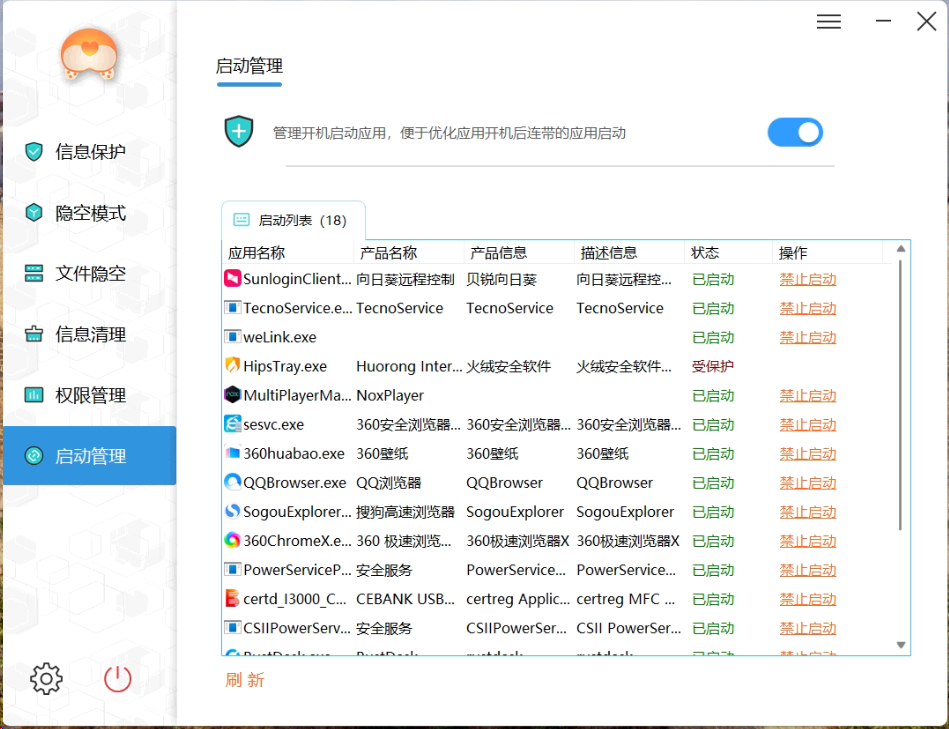Image resolution: width=949 pixels, height=729 pixels.
Task: Minimize the window
Action: tap(883, 21)
